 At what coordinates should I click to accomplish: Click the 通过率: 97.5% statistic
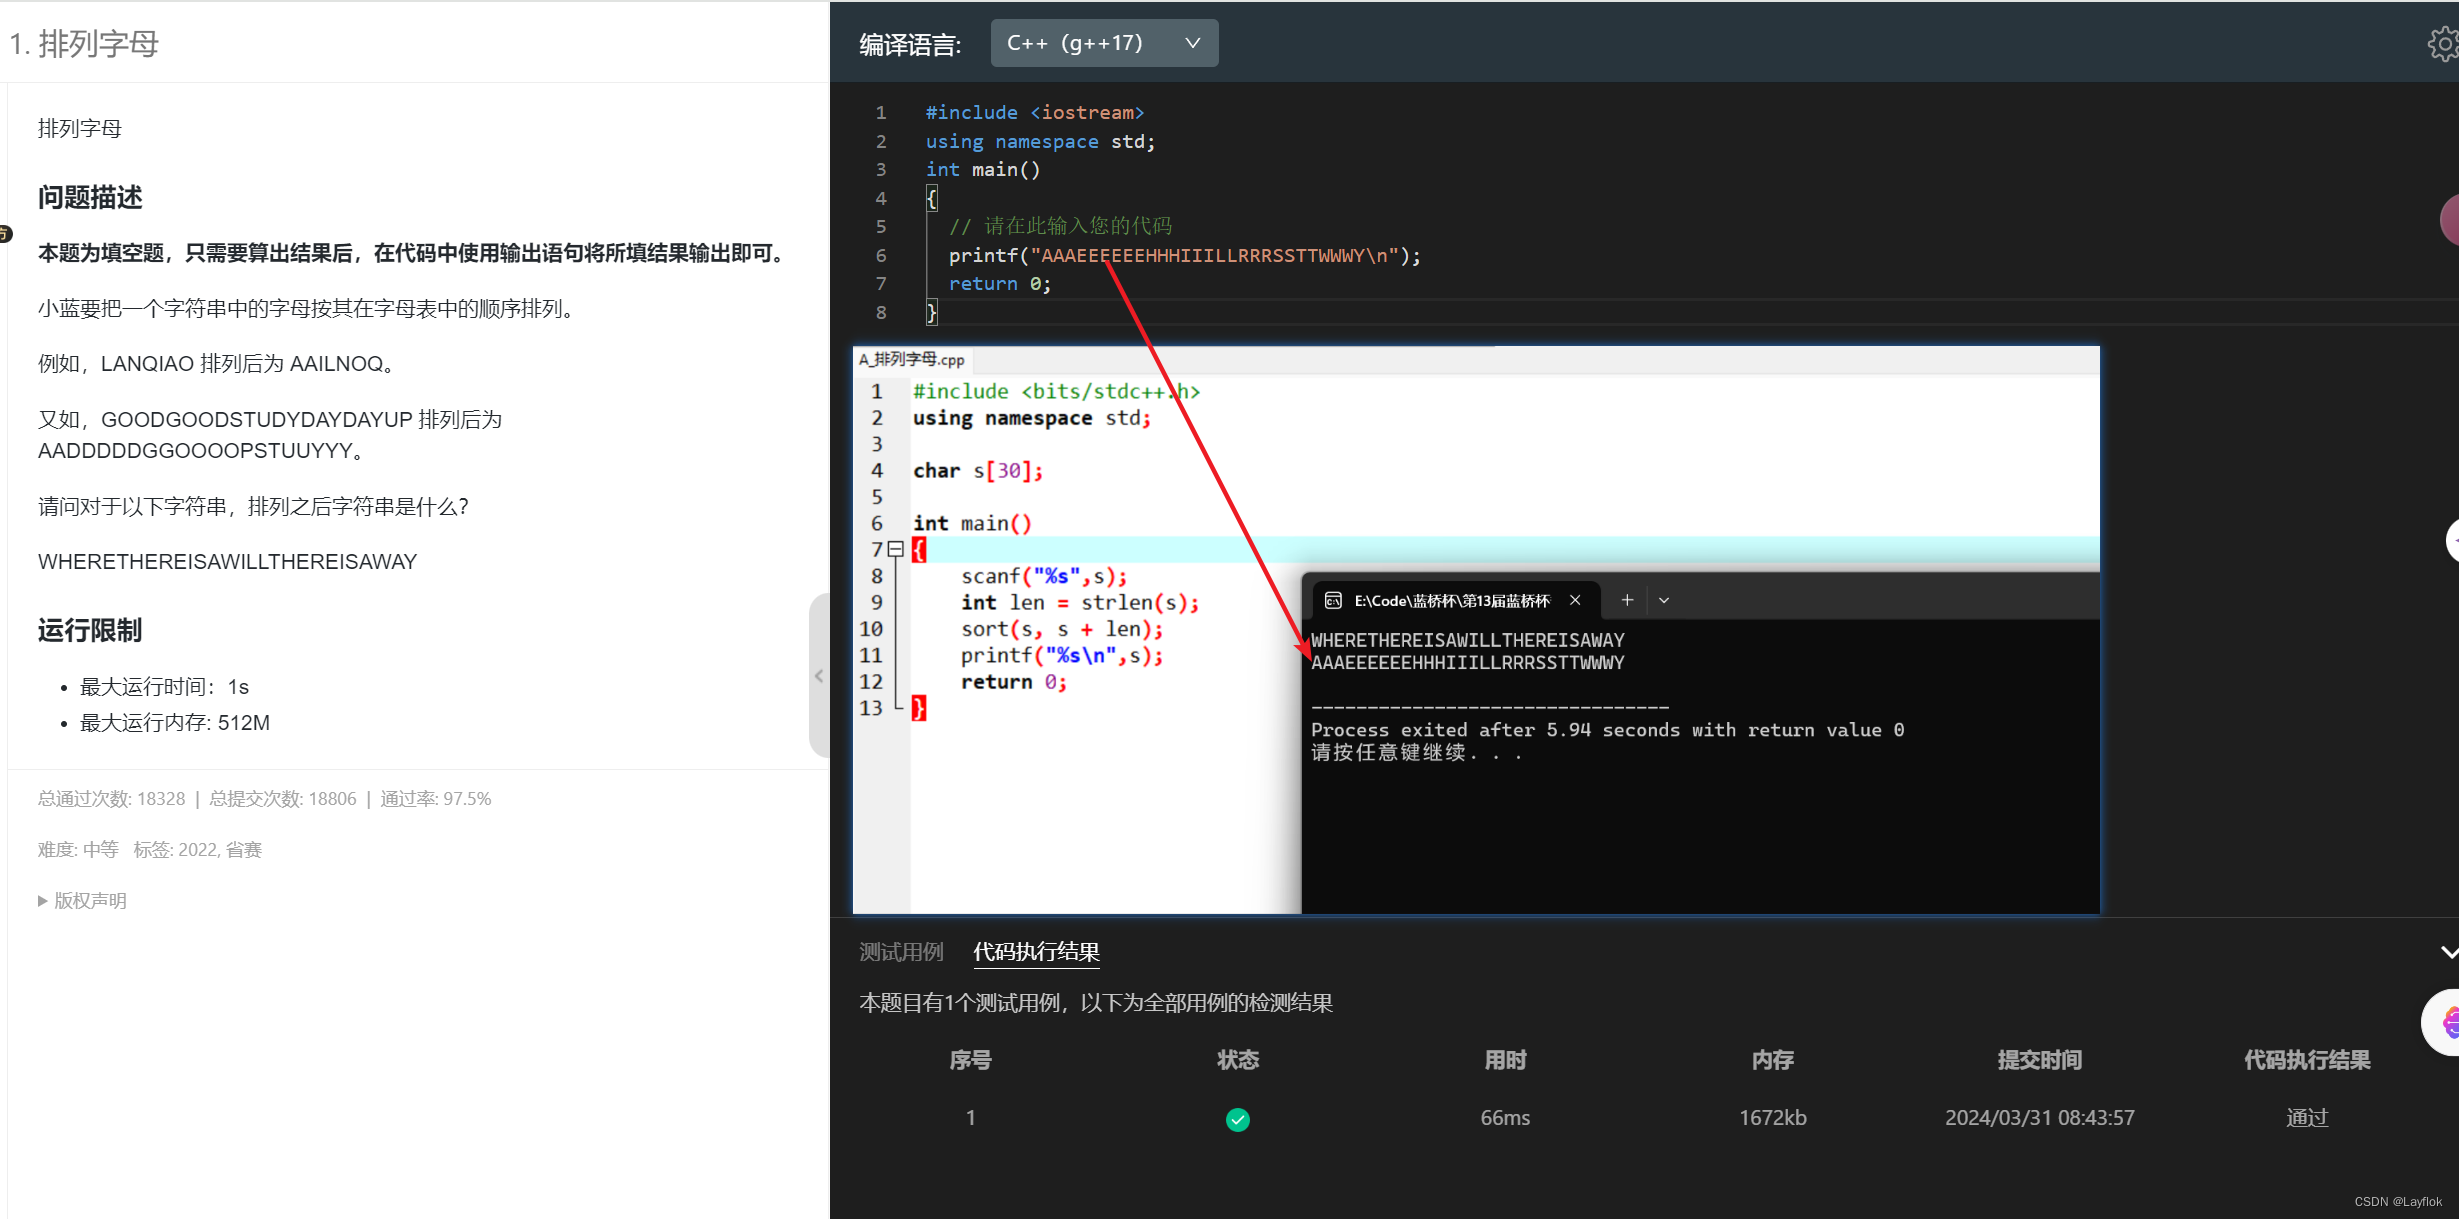click(435, 799)
